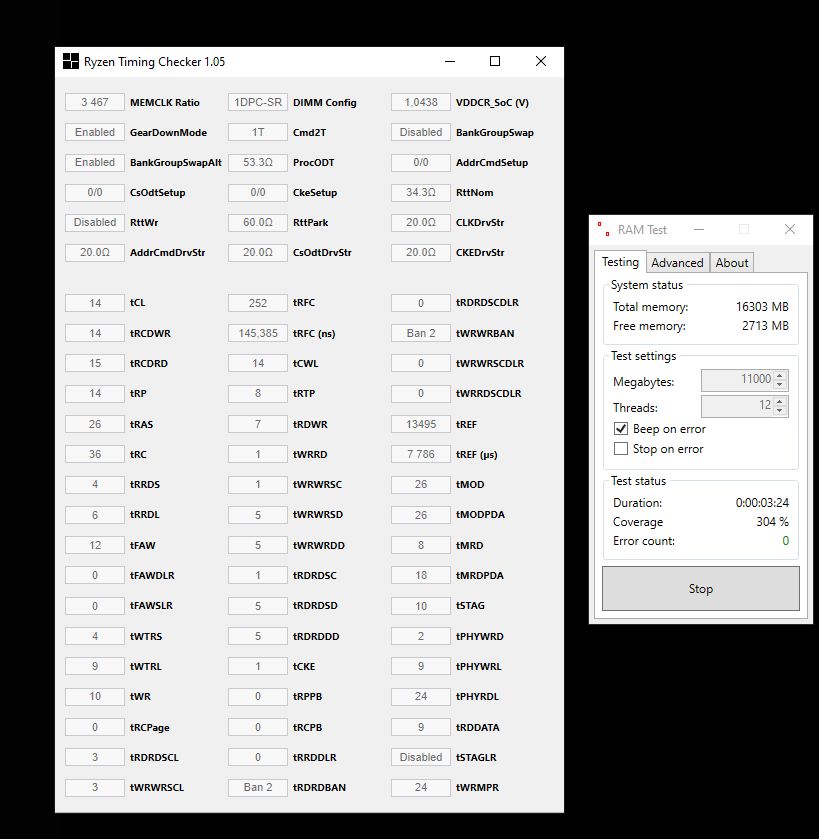Click the GearDownMode Enabled field

(95, 132)
